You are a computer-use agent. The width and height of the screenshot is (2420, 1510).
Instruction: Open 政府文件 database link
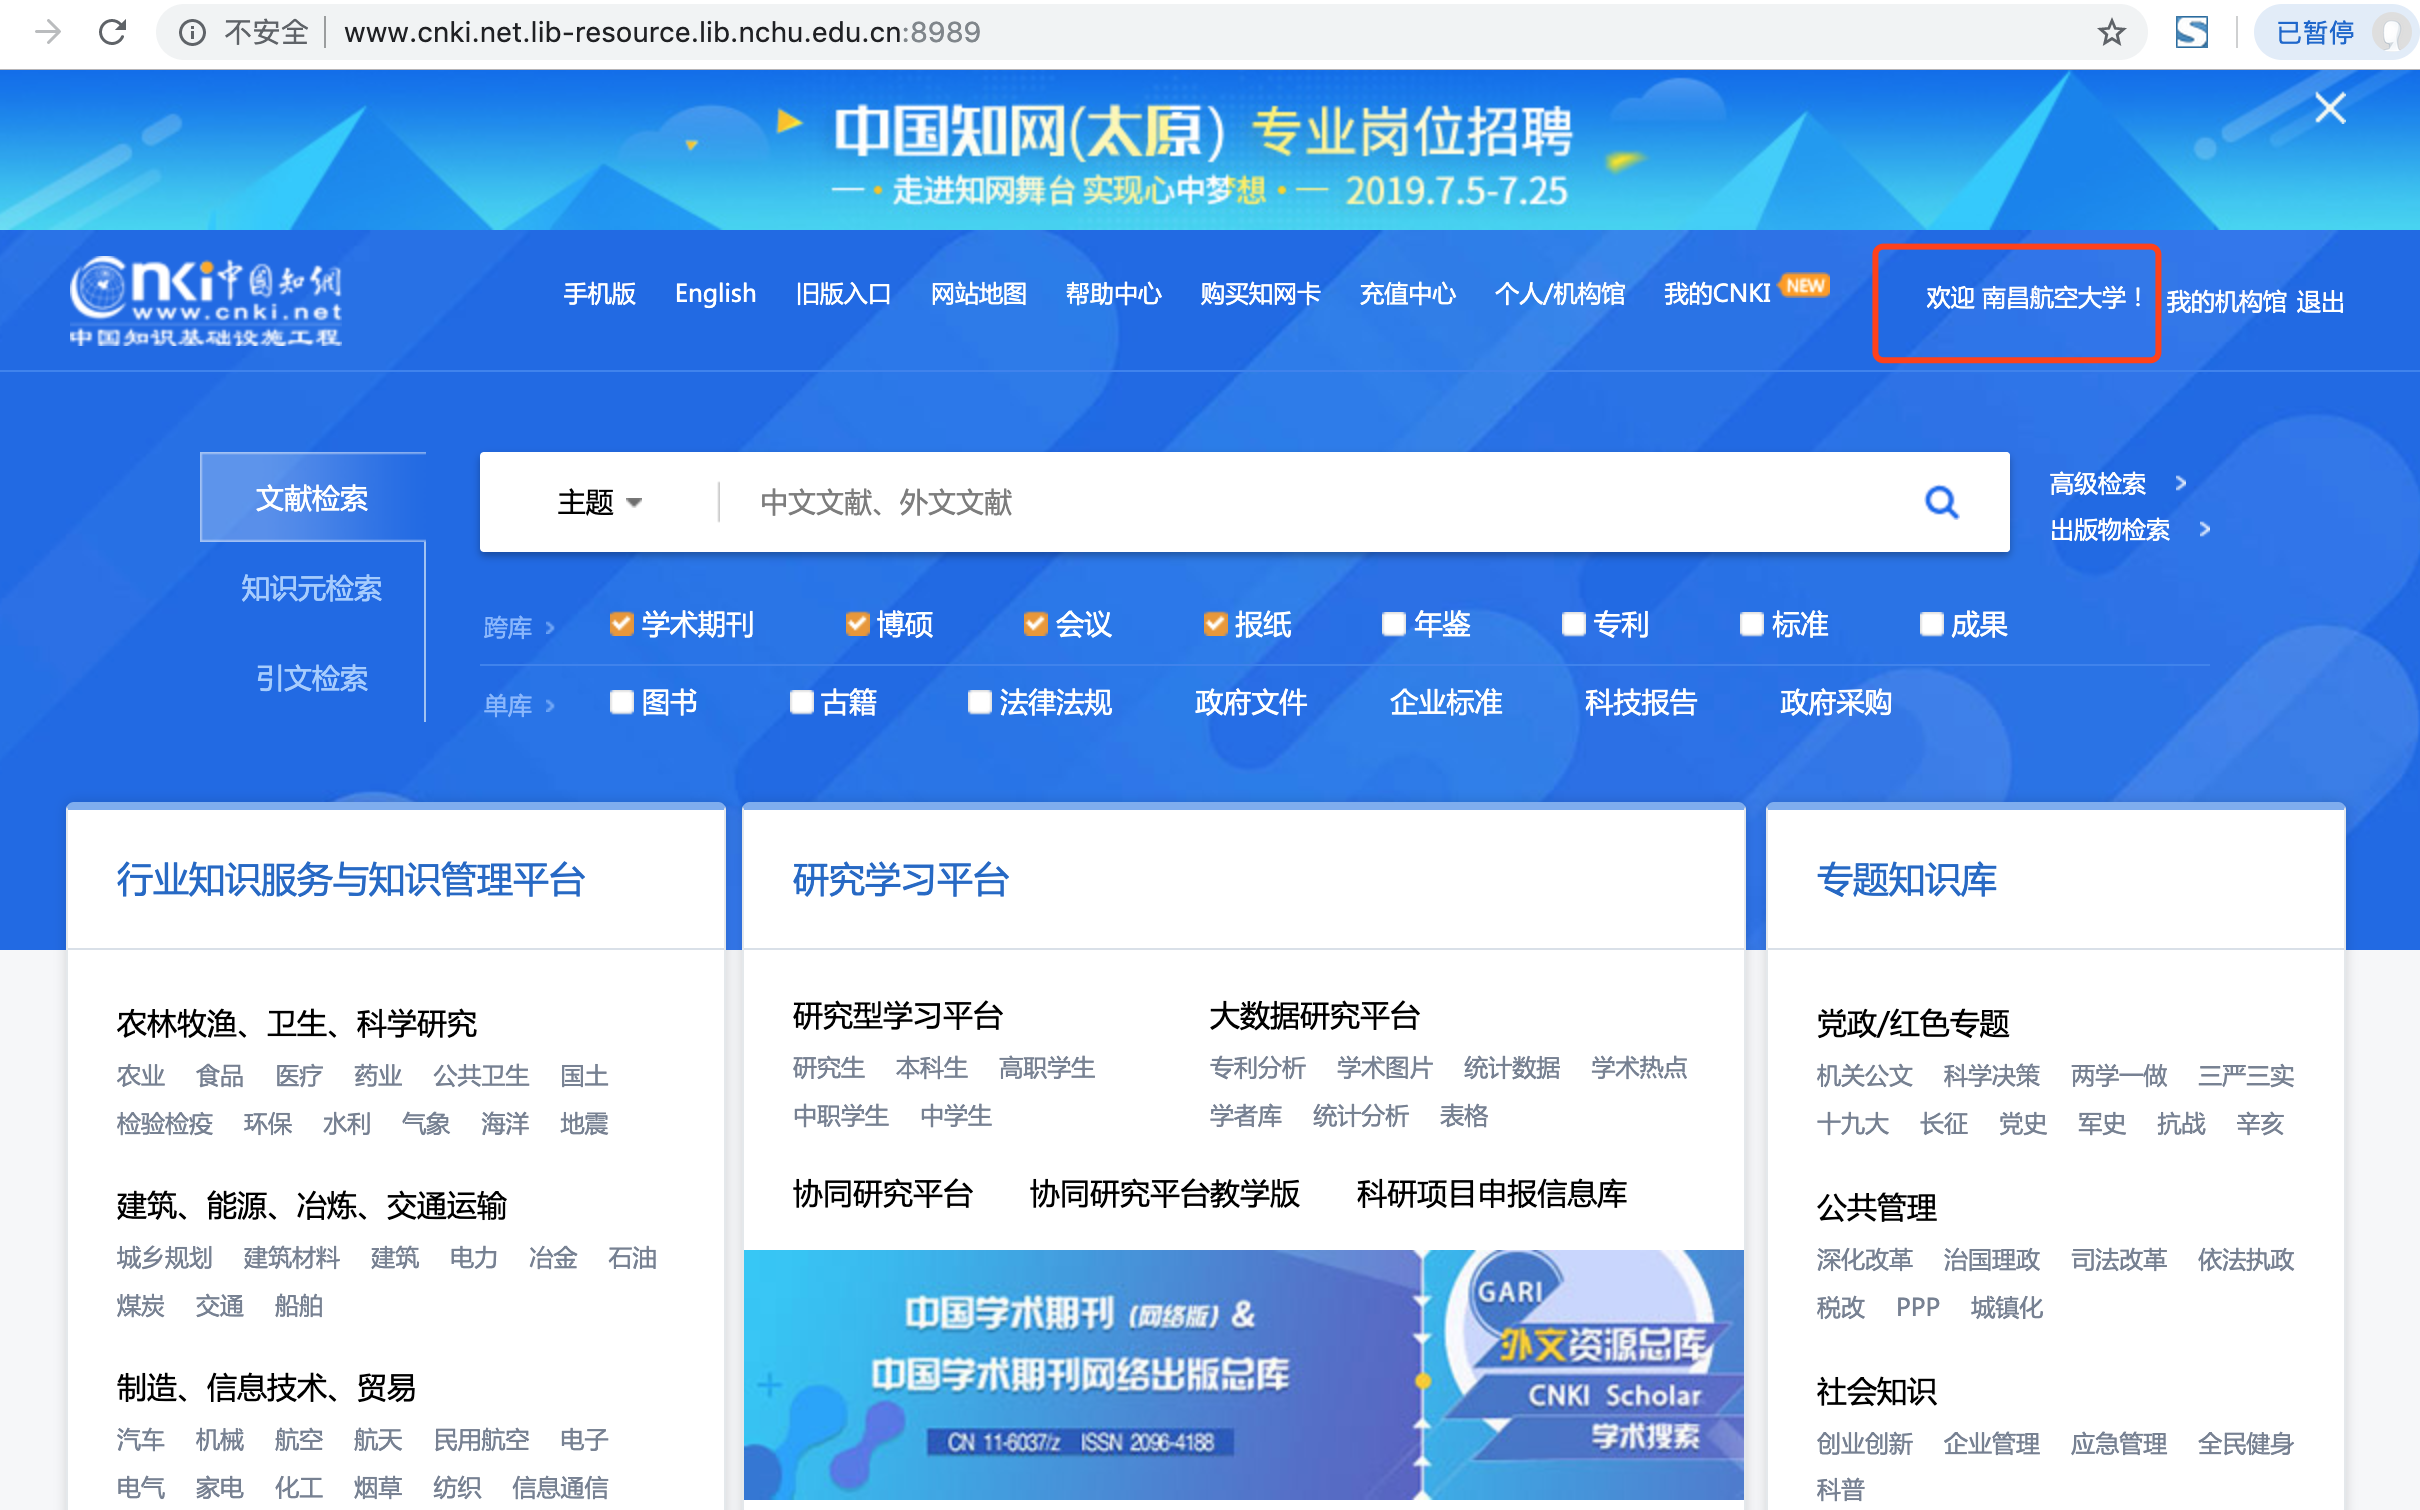click(x=1250, y=702)
